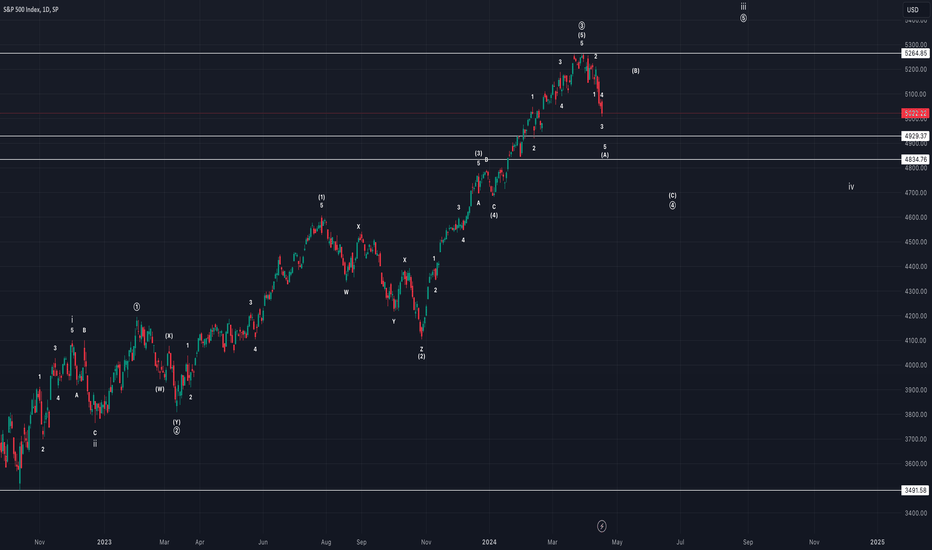The height and width of the screenshot is (550, 932).
Task: Click the Aug time axis label
Action: pyautogui.click(x=326, y=542)
